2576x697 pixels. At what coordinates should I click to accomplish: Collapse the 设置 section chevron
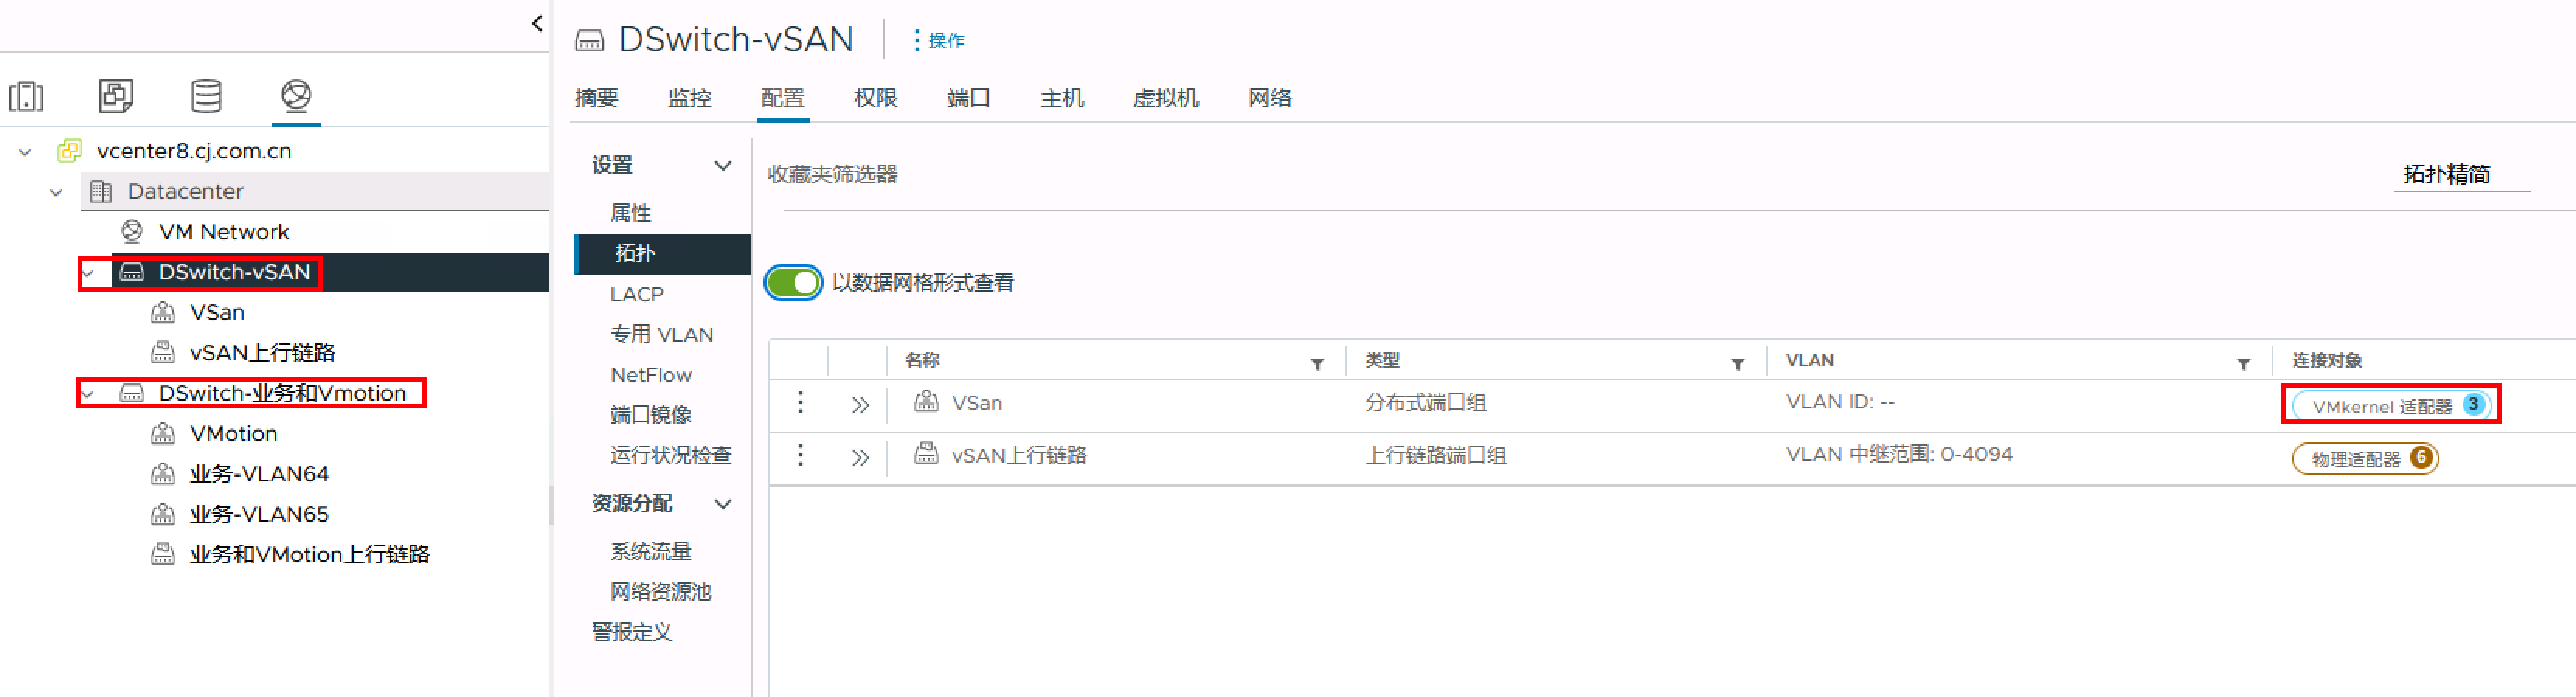click(722, 166)
